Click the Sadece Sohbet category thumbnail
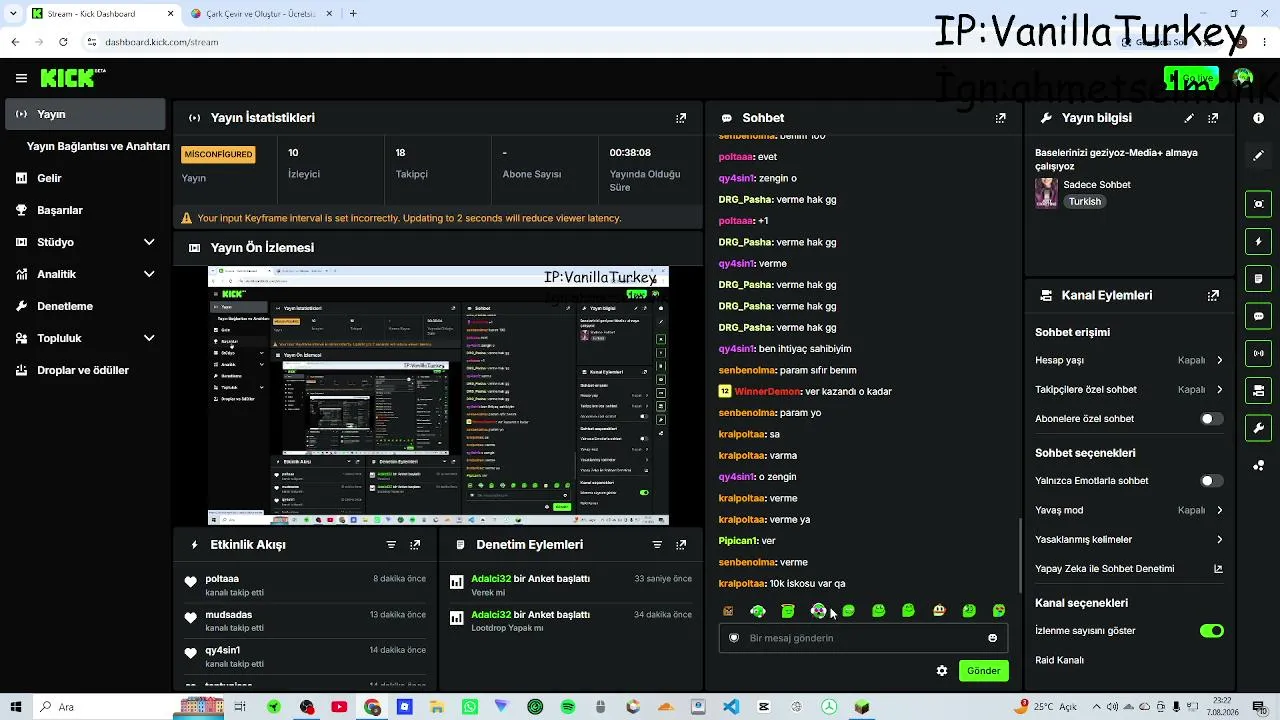The width and height of the screenshot is (1280, 720). [1046, 193]
